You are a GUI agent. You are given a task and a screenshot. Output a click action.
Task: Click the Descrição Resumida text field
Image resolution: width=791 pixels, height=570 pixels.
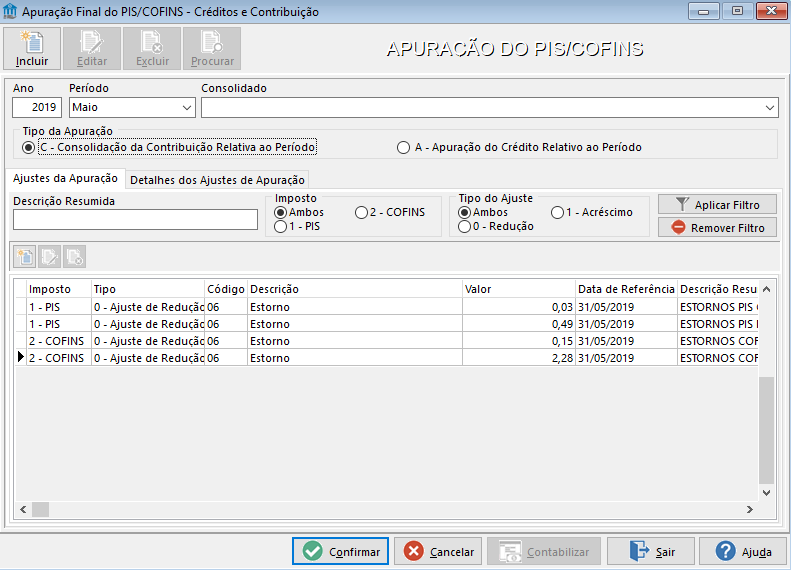point(135,220)
